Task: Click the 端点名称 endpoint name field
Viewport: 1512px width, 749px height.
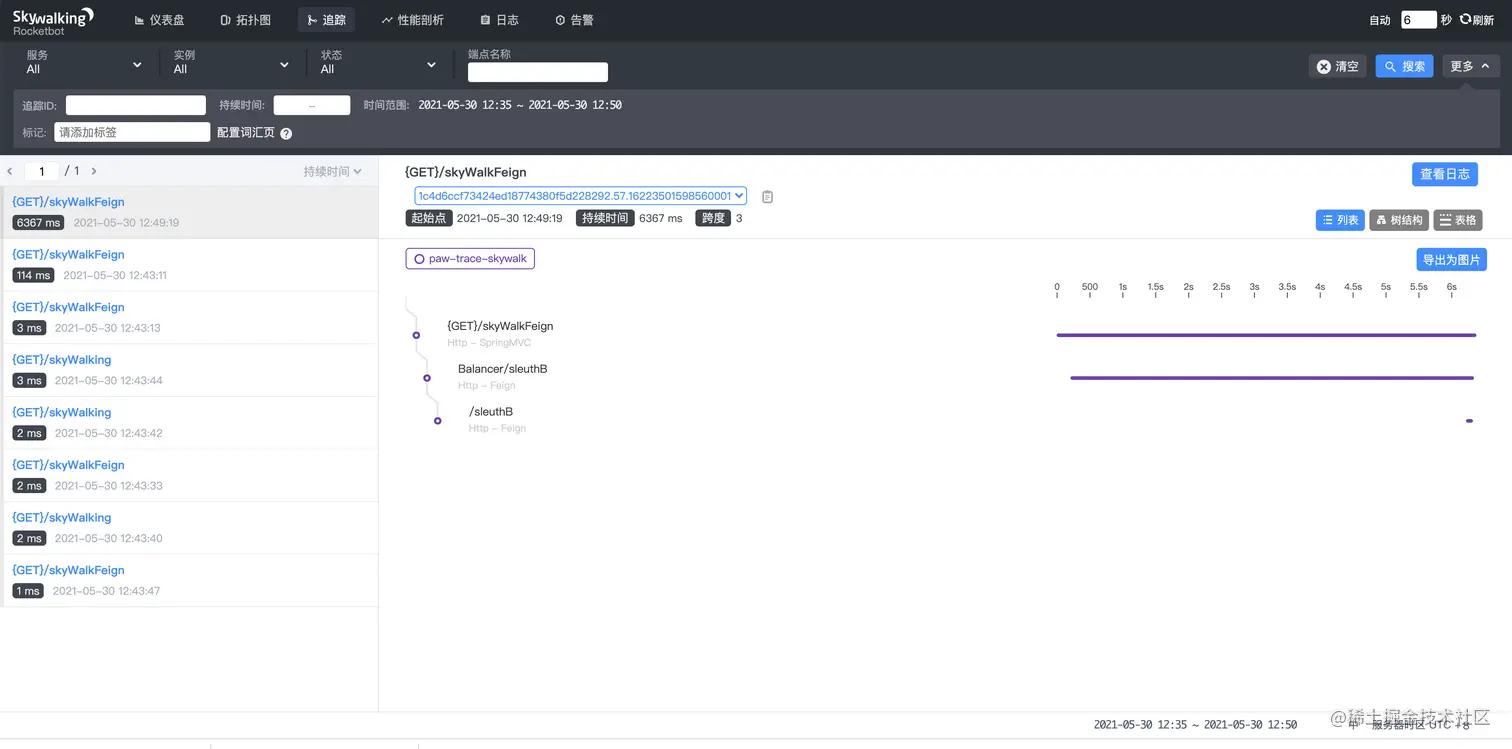Action: click(538, 72)
